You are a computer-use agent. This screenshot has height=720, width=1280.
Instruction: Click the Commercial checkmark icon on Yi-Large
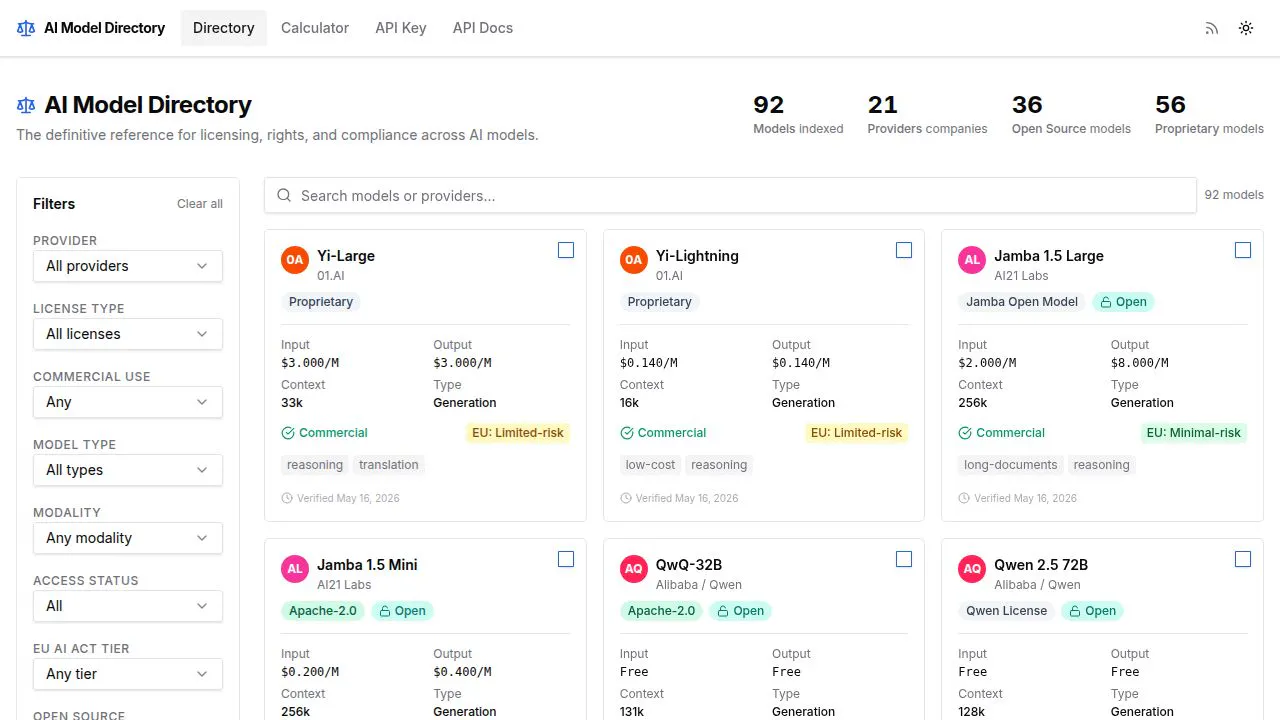(288, 433)
